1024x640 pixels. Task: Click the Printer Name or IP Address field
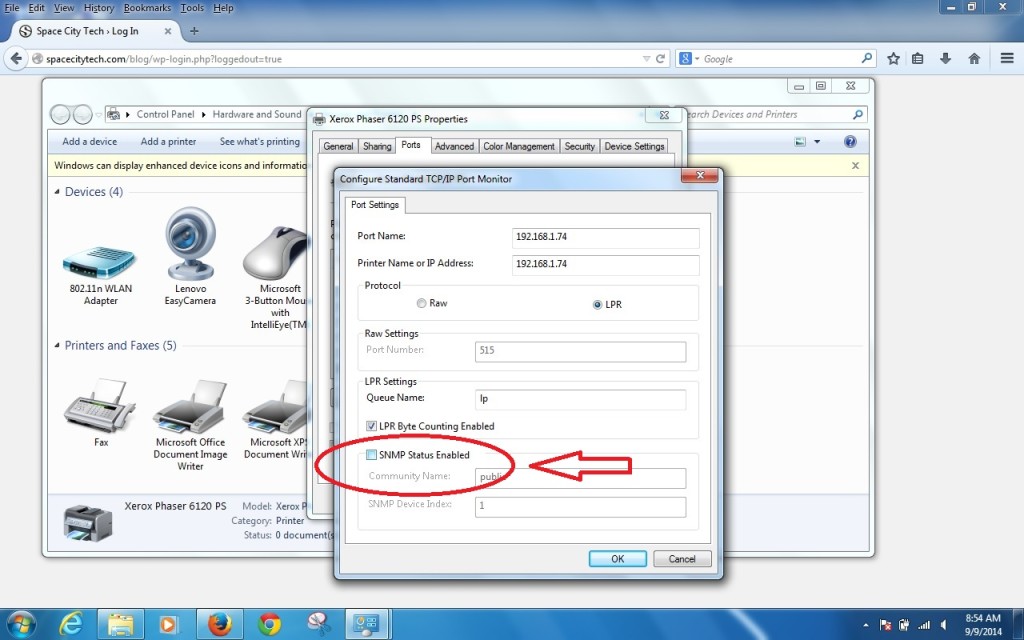coord(605,264)
